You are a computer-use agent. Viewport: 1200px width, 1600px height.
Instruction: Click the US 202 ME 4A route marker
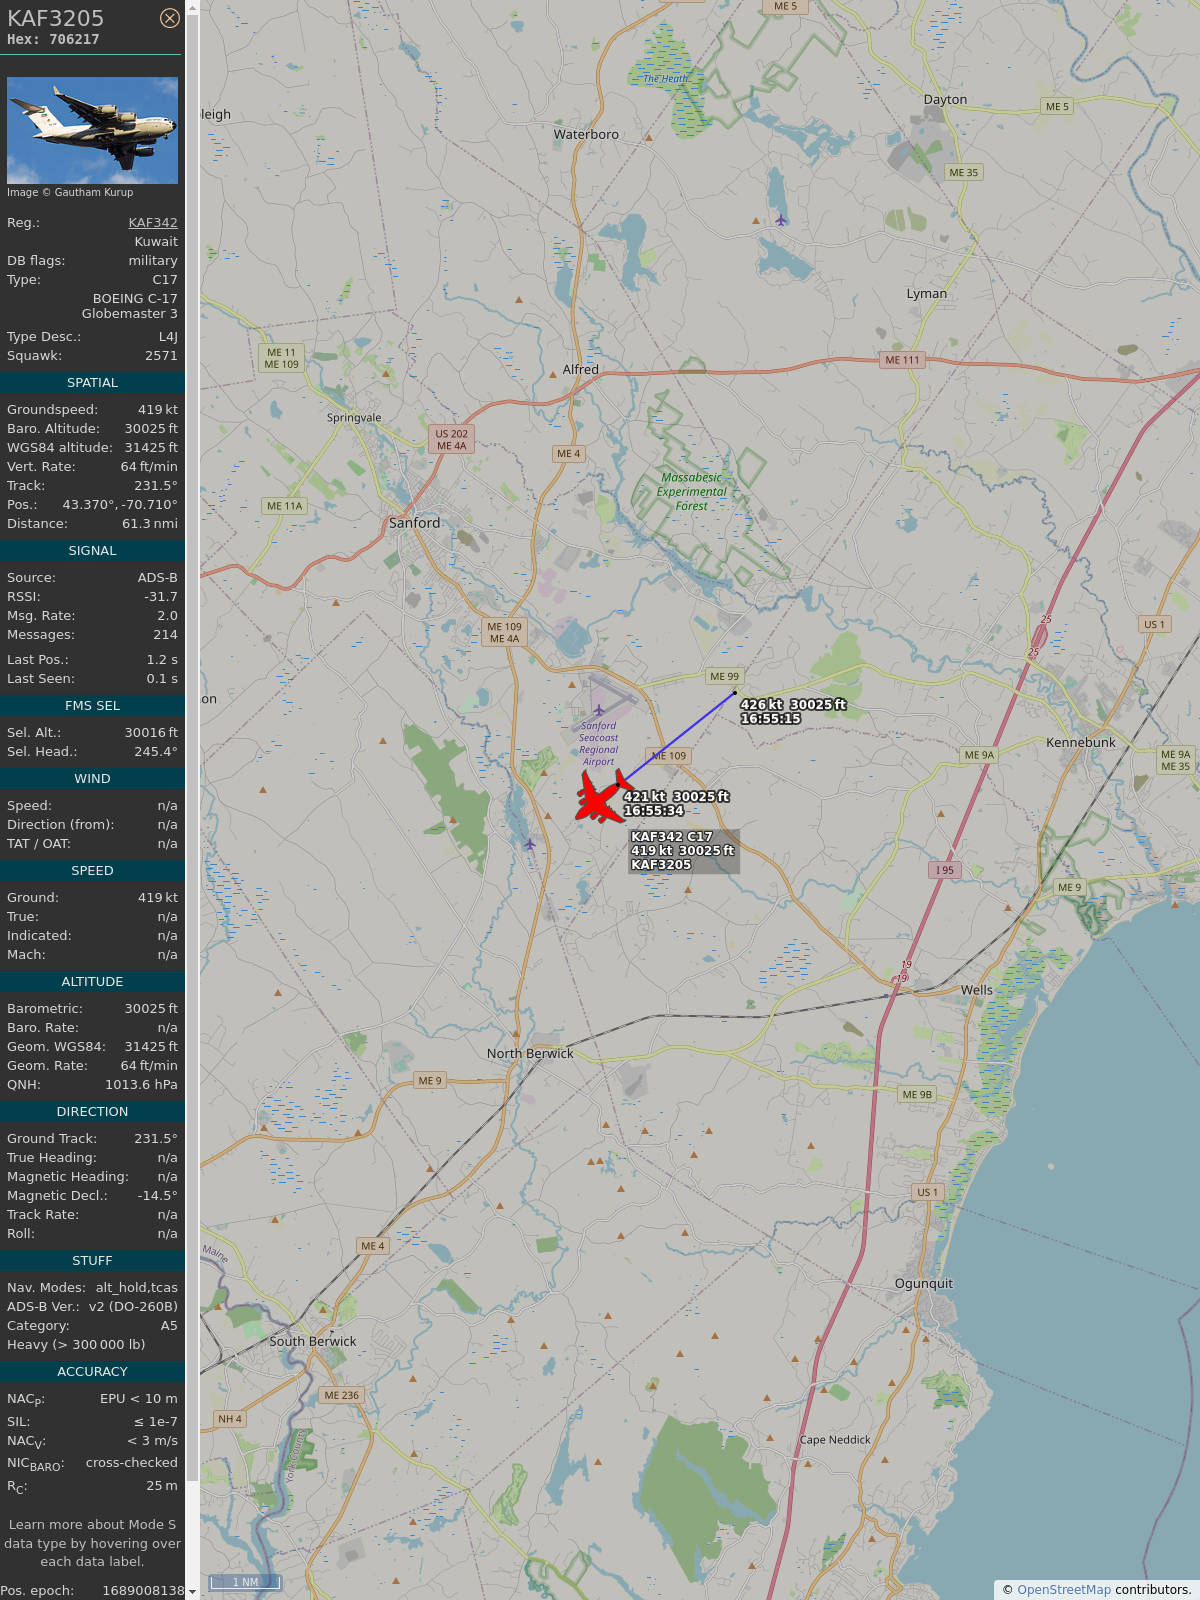[x=451, y=440]
